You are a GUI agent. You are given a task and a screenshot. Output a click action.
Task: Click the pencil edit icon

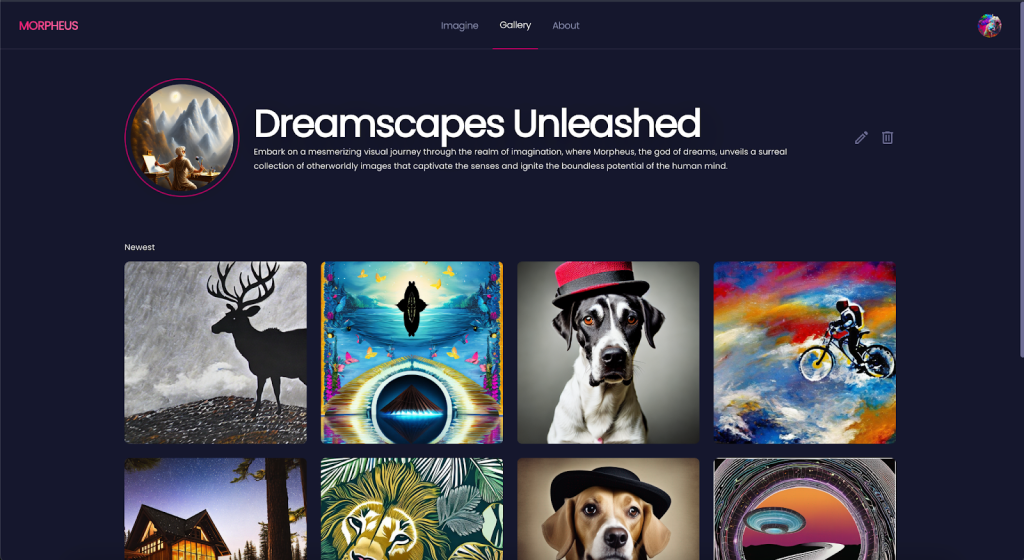[861, 138]
